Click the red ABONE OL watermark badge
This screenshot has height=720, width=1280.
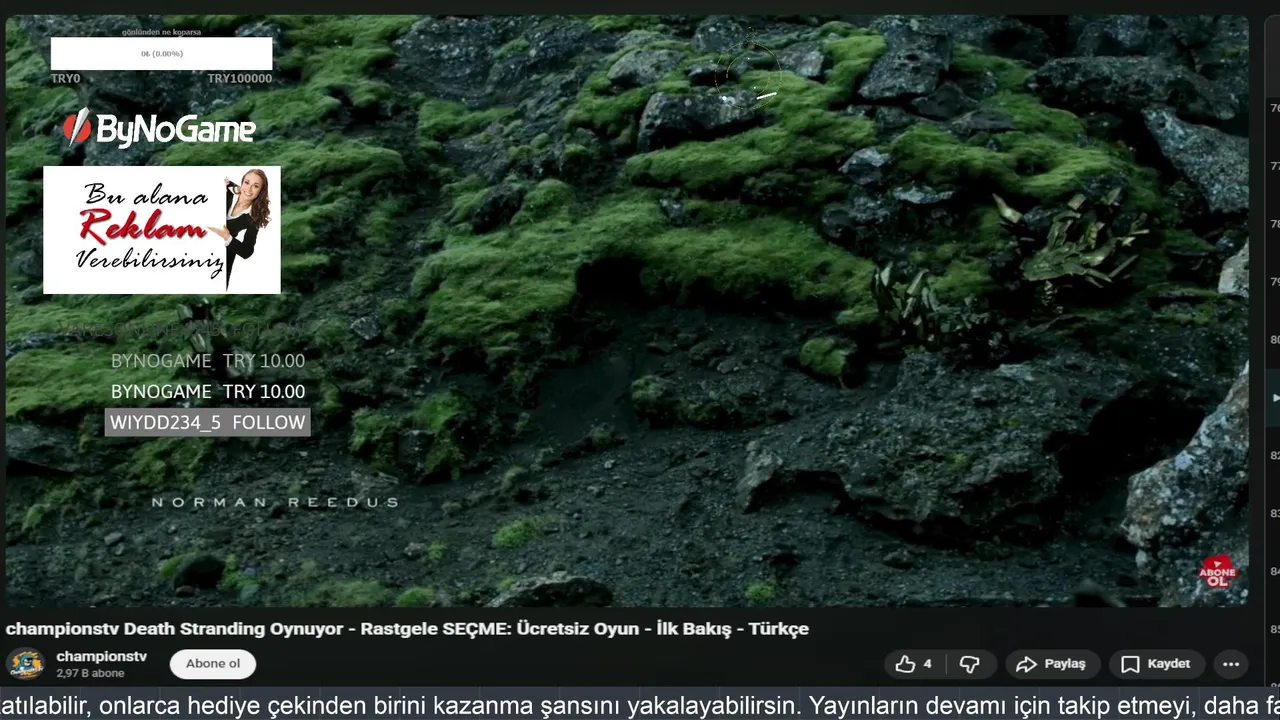coord(1217,573)
